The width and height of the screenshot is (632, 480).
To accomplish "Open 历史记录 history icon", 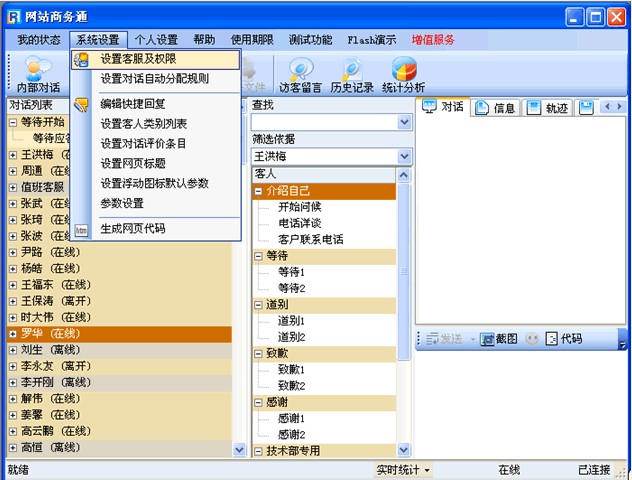I will pyautogui.click(x=352, y=75).
